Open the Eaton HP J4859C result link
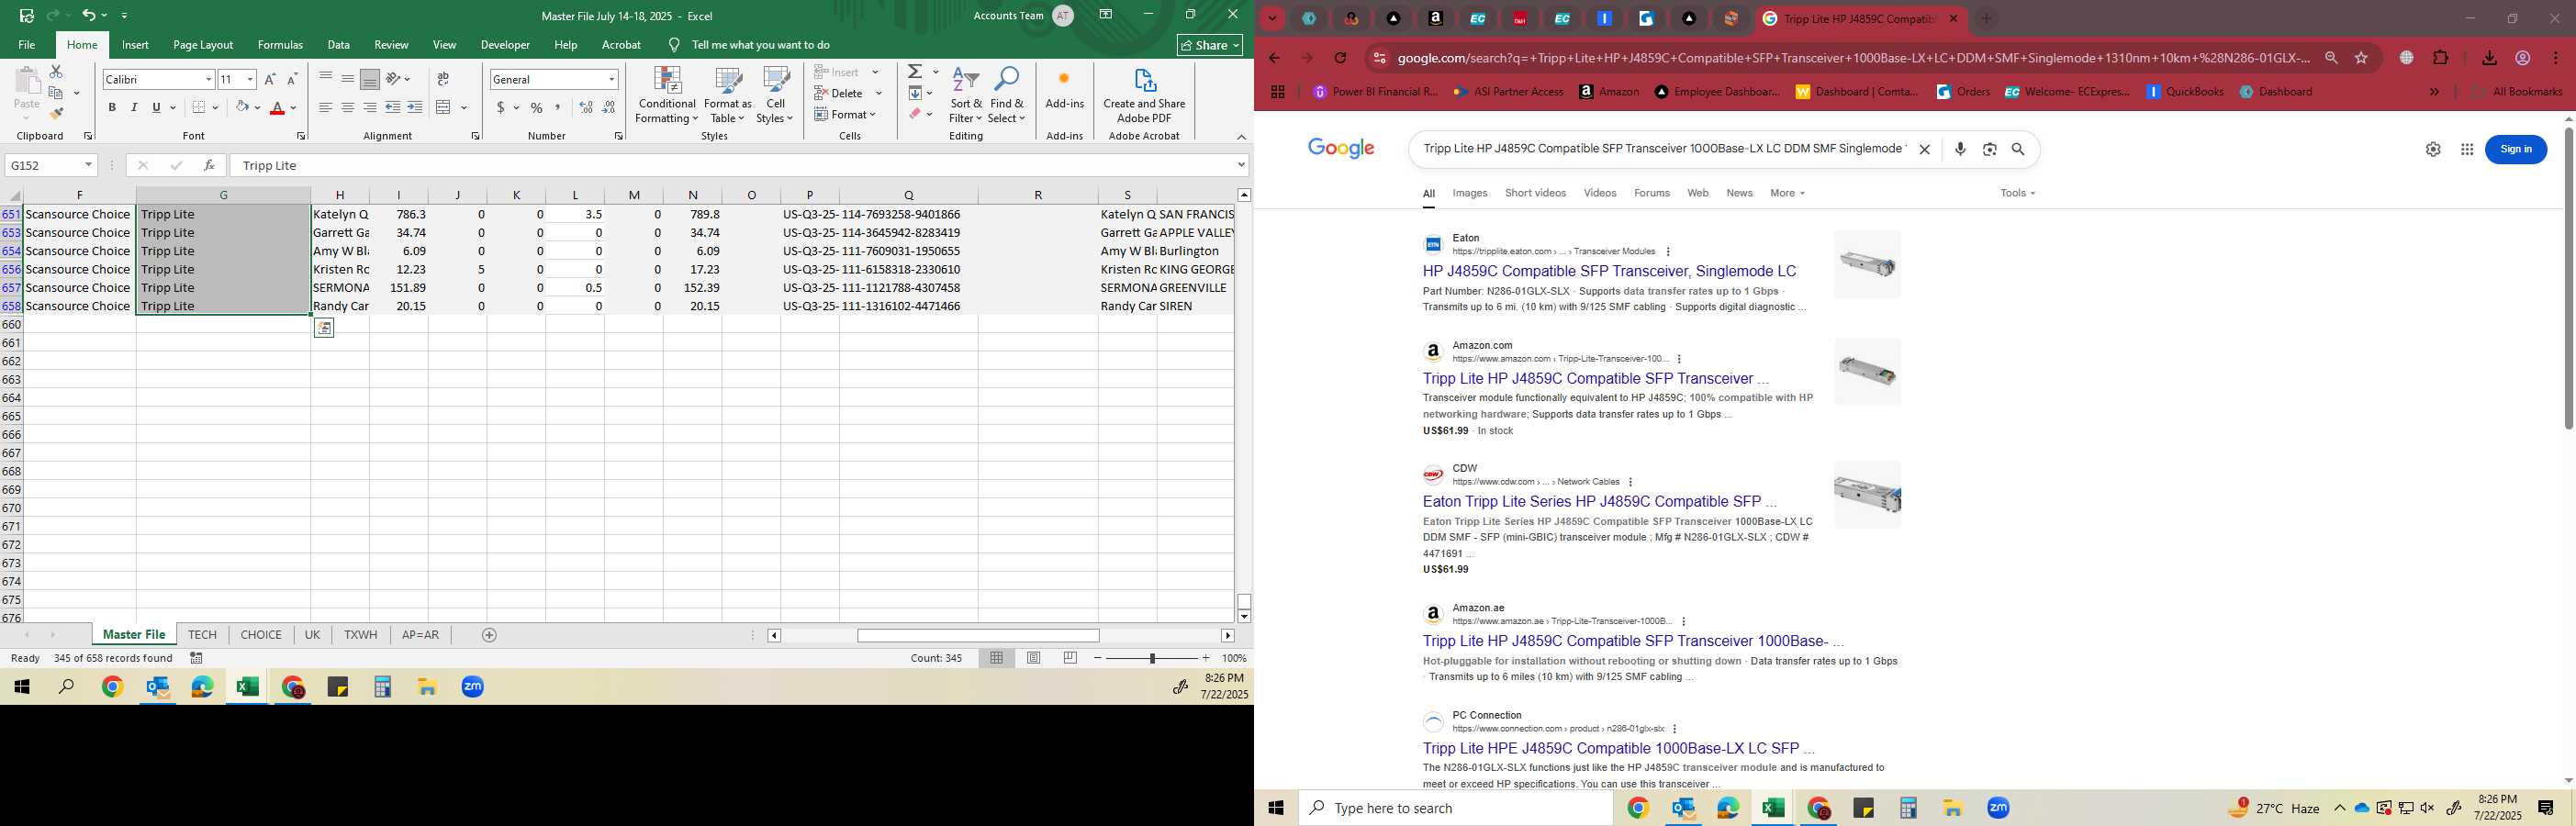 click(x=1609, y=271)
